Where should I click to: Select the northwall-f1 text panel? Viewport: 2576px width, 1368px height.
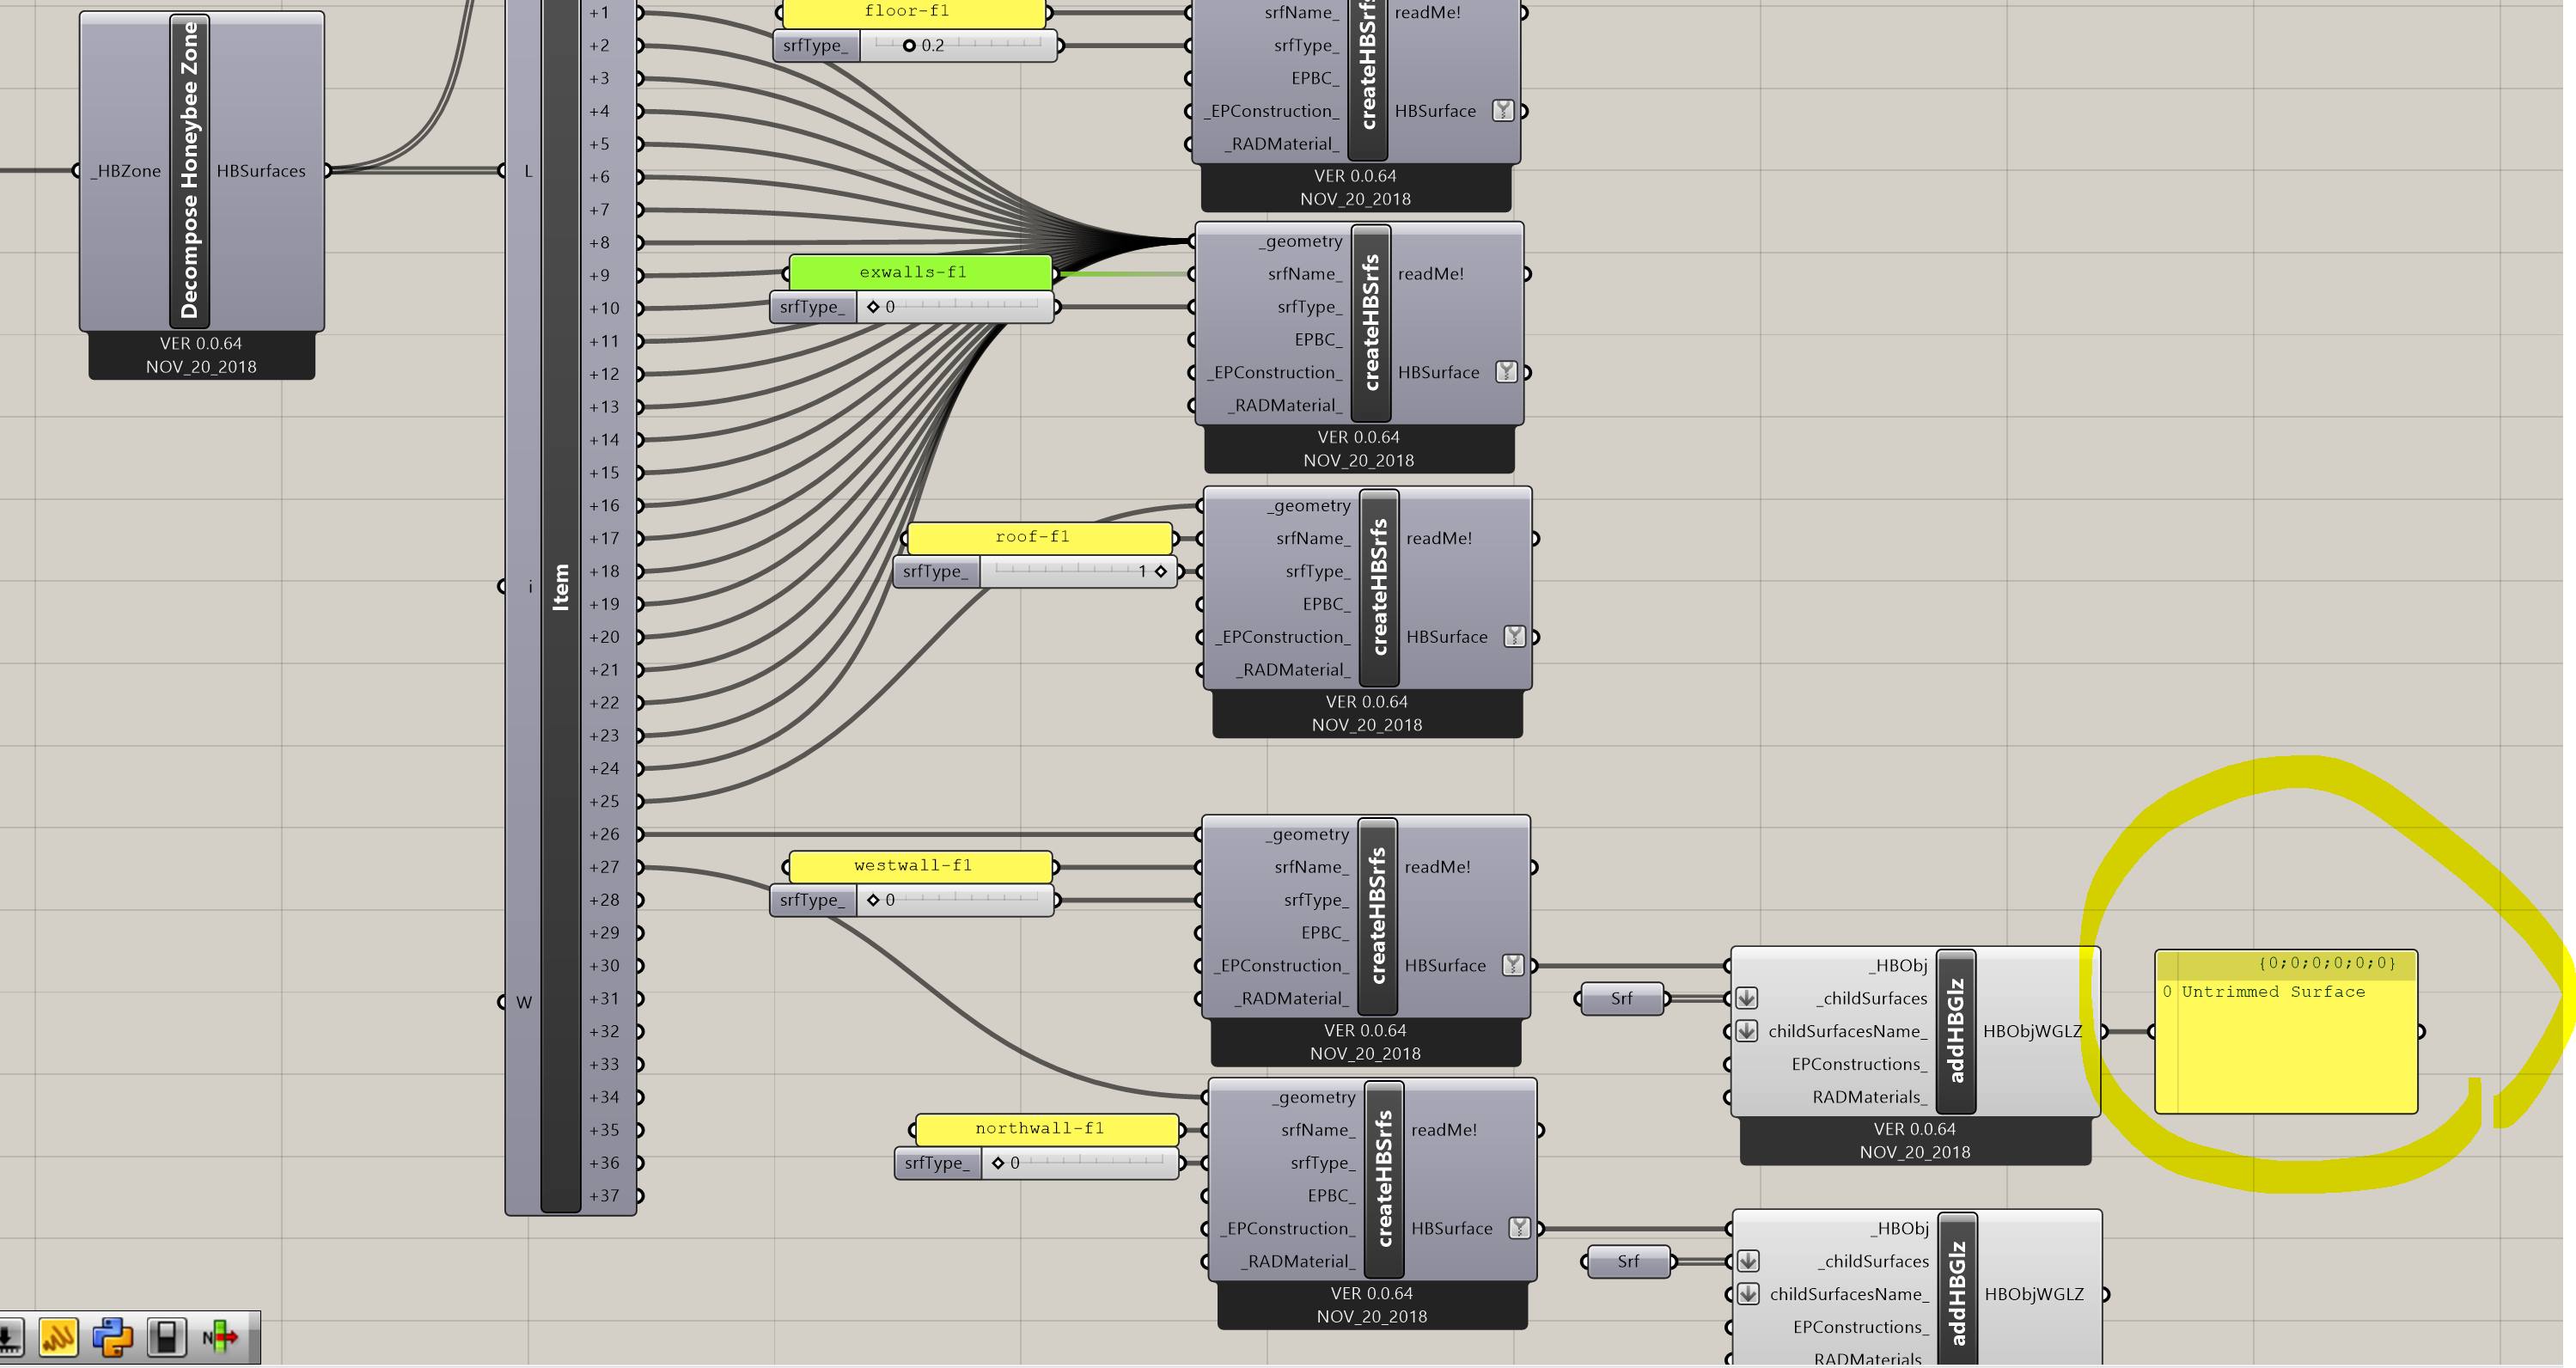(x=1046, y=1129)
